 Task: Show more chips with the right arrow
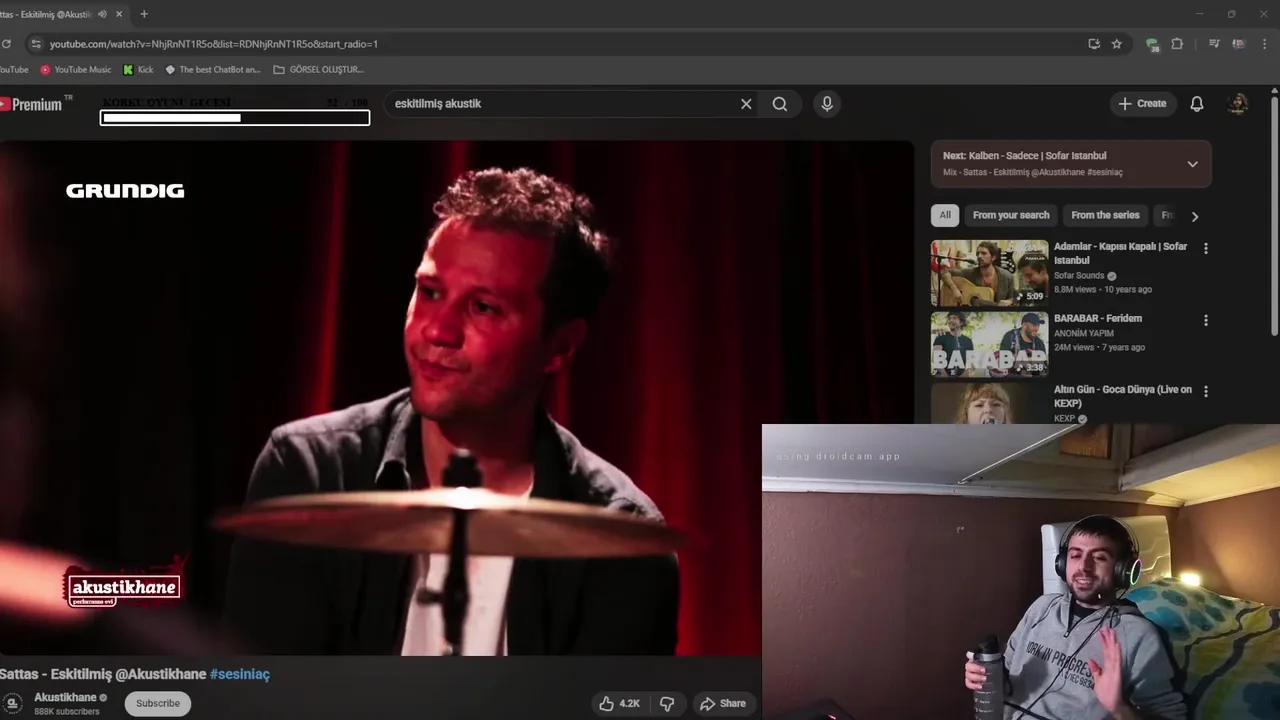1194,216
